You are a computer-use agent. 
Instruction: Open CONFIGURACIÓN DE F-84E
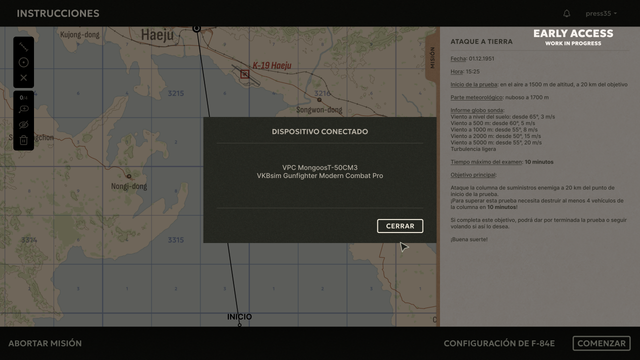click(499, 343)
